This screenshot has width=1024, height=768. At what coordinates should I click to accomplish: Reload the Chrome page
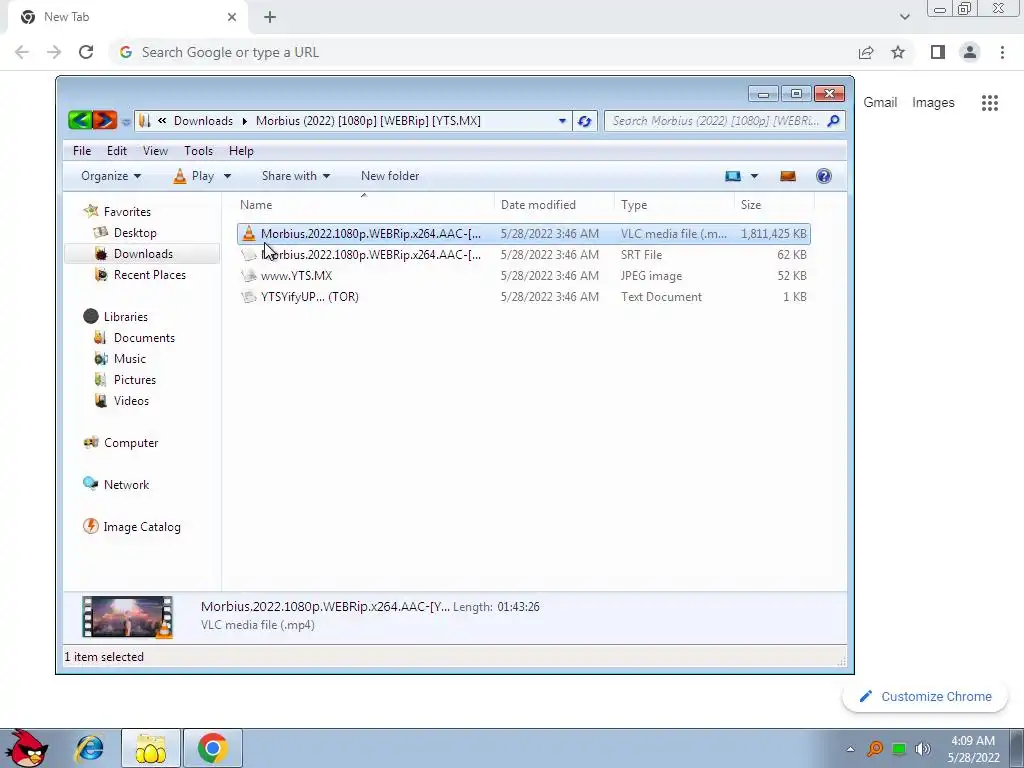(x=86, y=52)
